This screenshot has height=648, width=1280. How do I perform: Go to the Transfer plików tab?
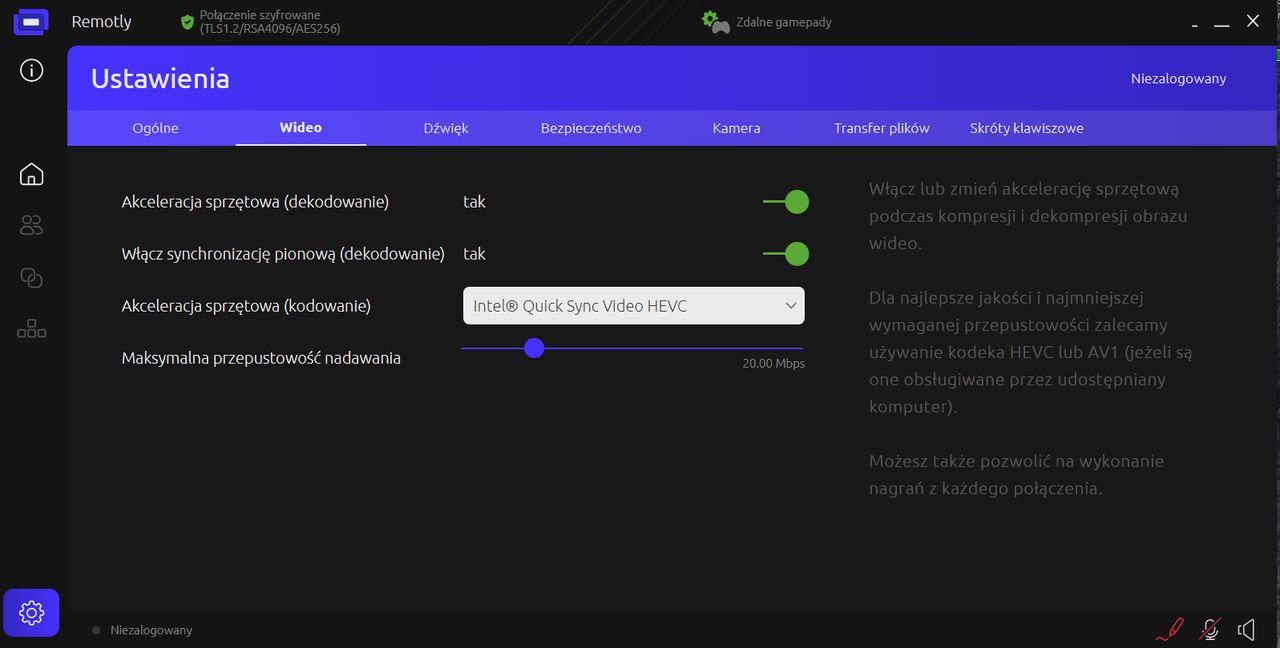(882, 128)
